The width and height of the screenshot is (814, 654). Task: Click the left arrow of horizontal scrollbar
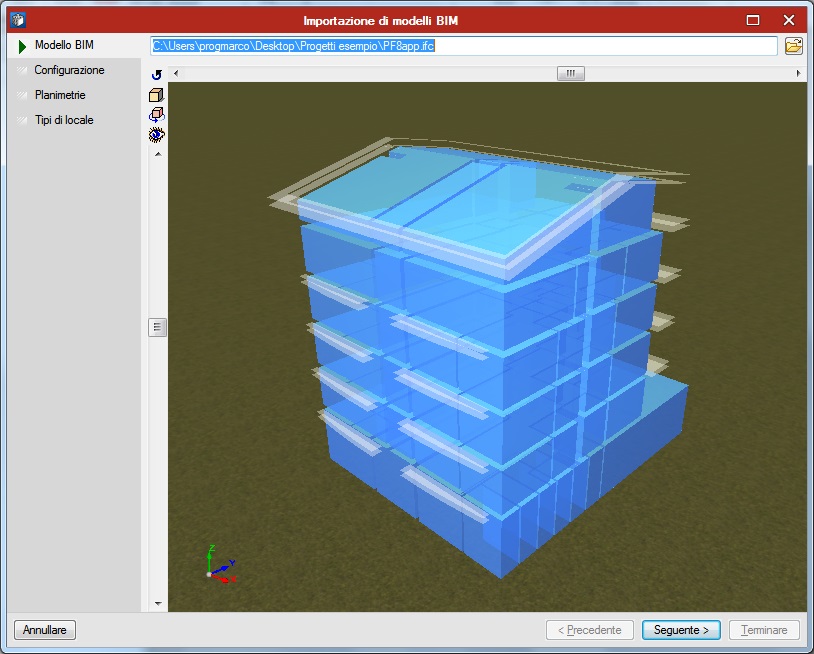pos(176,73)
